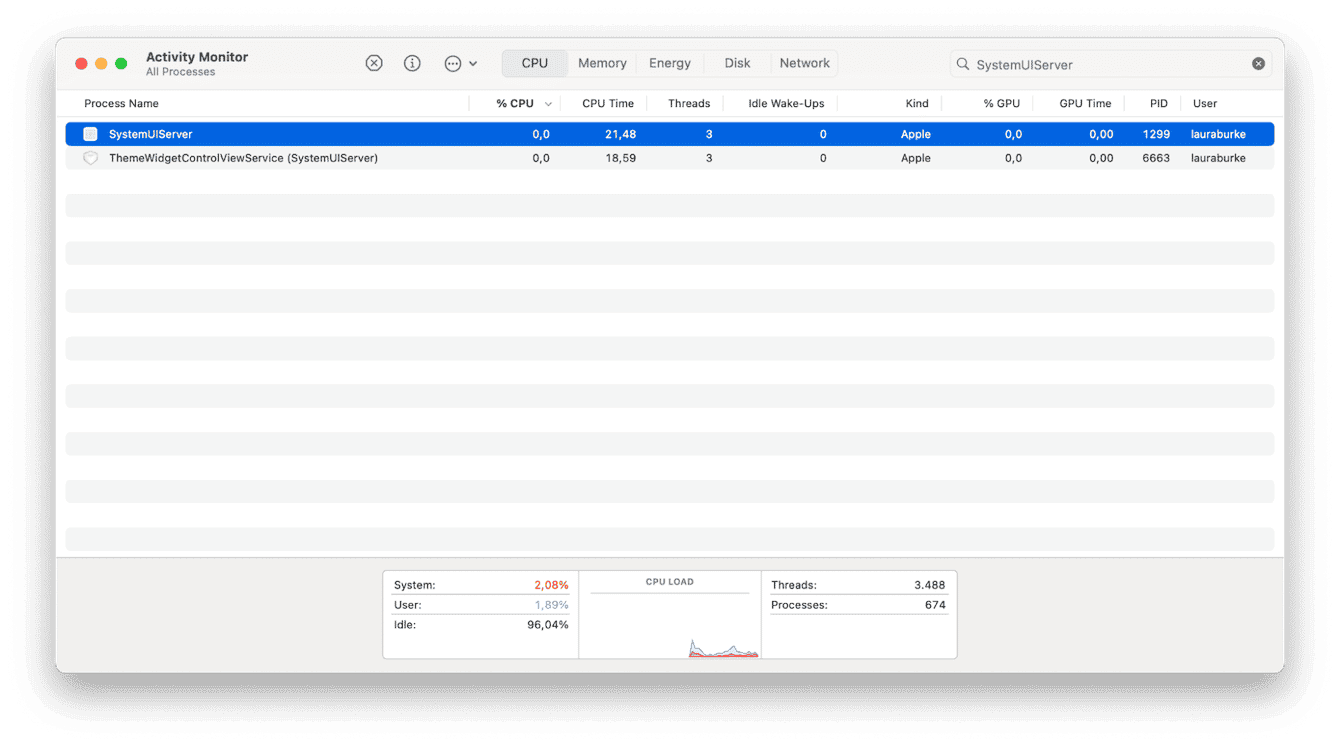1340x747 pixels.
Task: Open the Network tab
Action: point(804,62)
